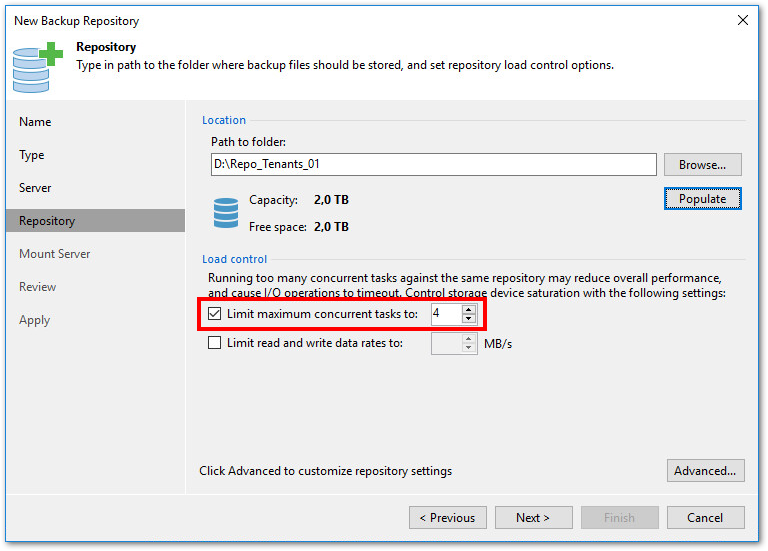Open Advanced repository settings
Screen dimensions: 768x551
(705, 471)
